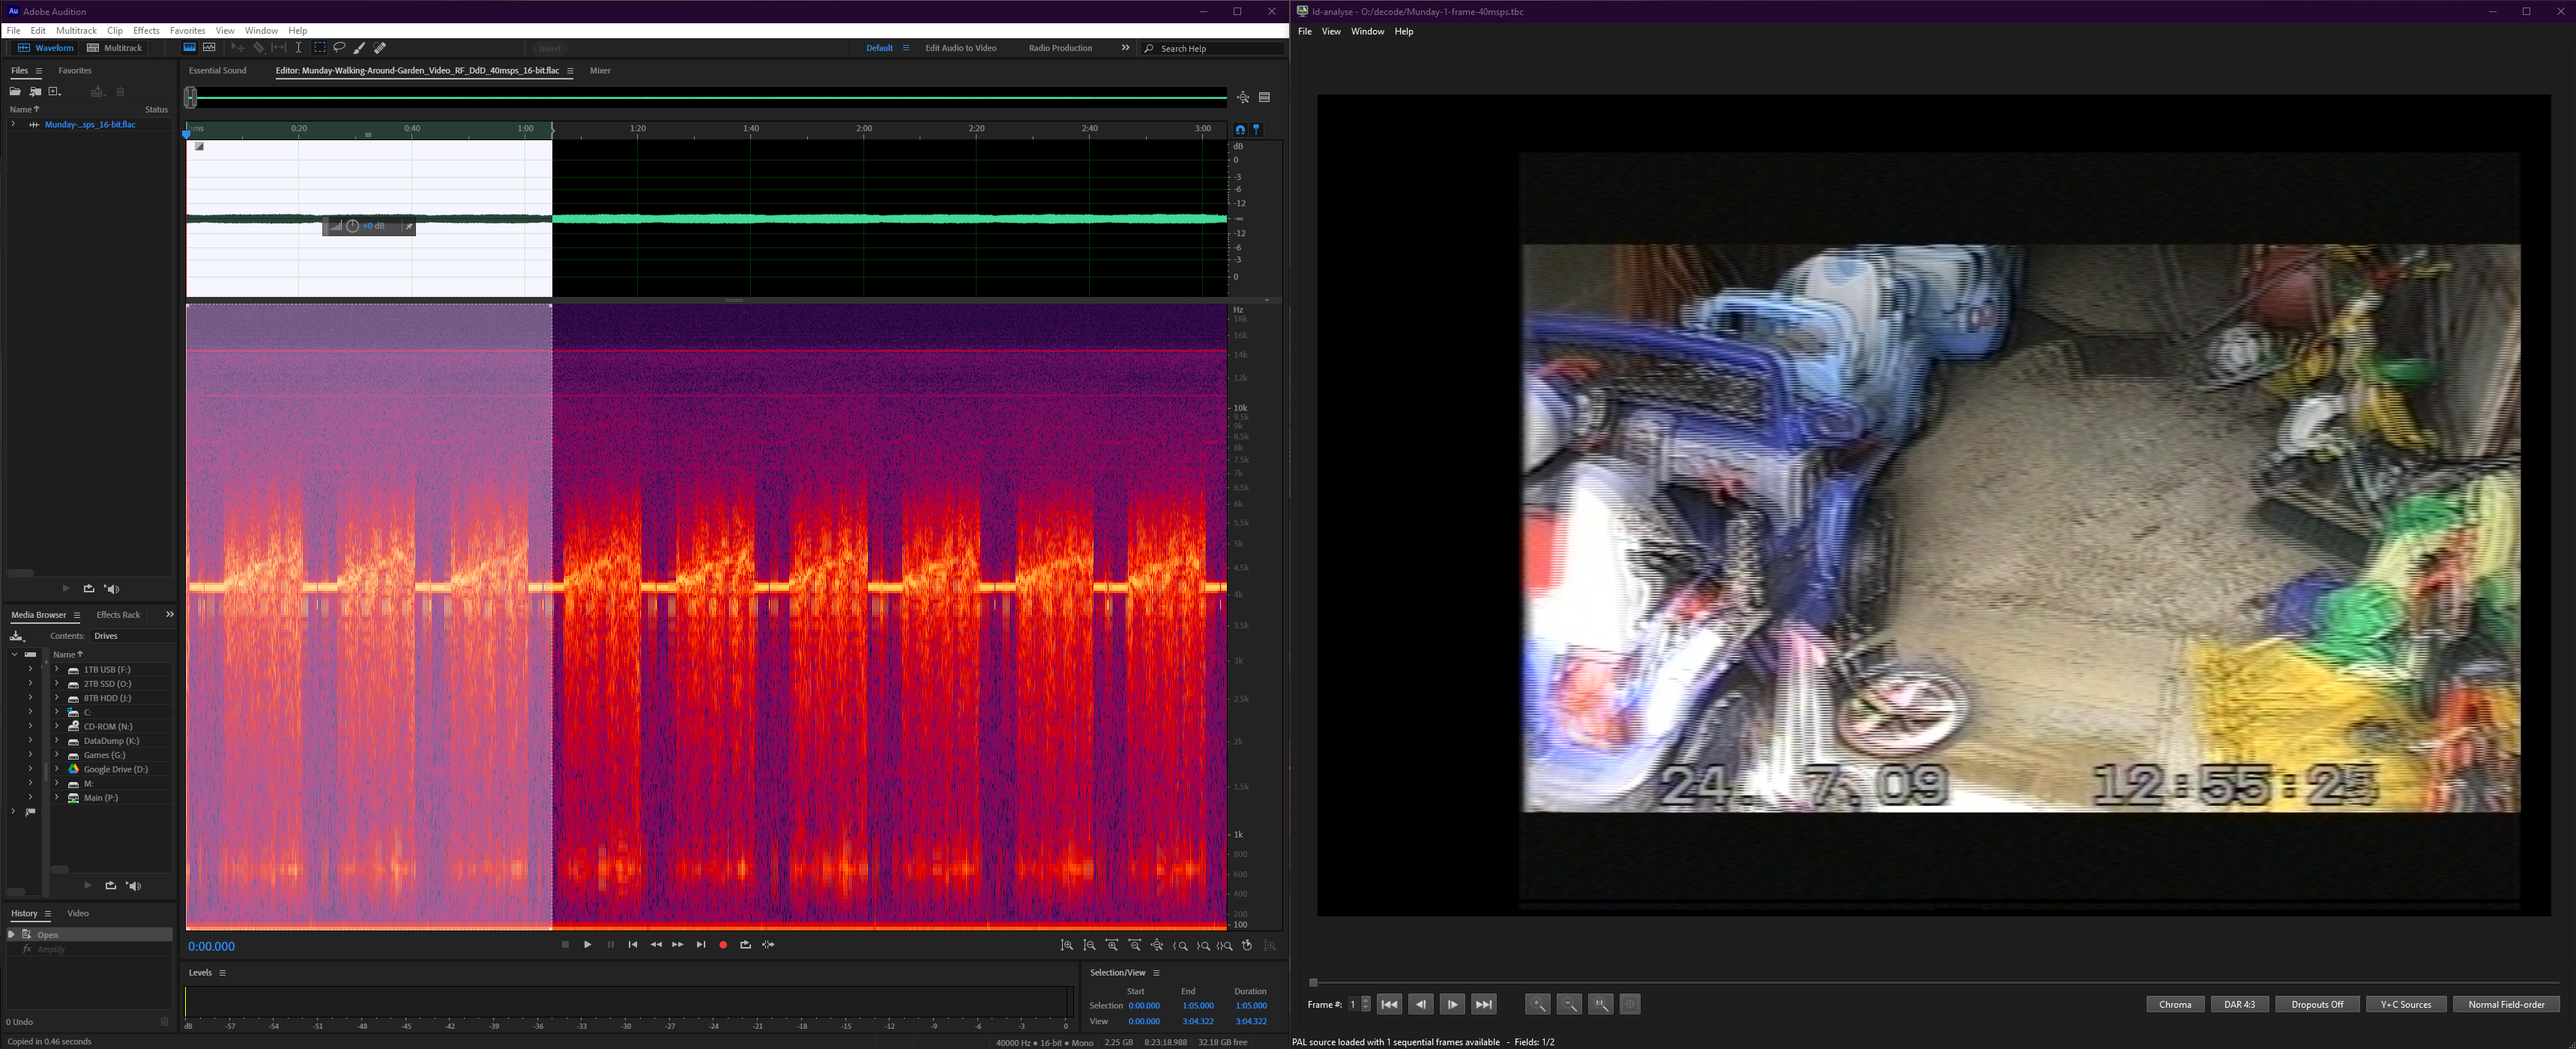Toggle the Chroma decoder in ld-analyse
The height and width of the screenshot is (1049, 2576).
pos(2175,1004)
